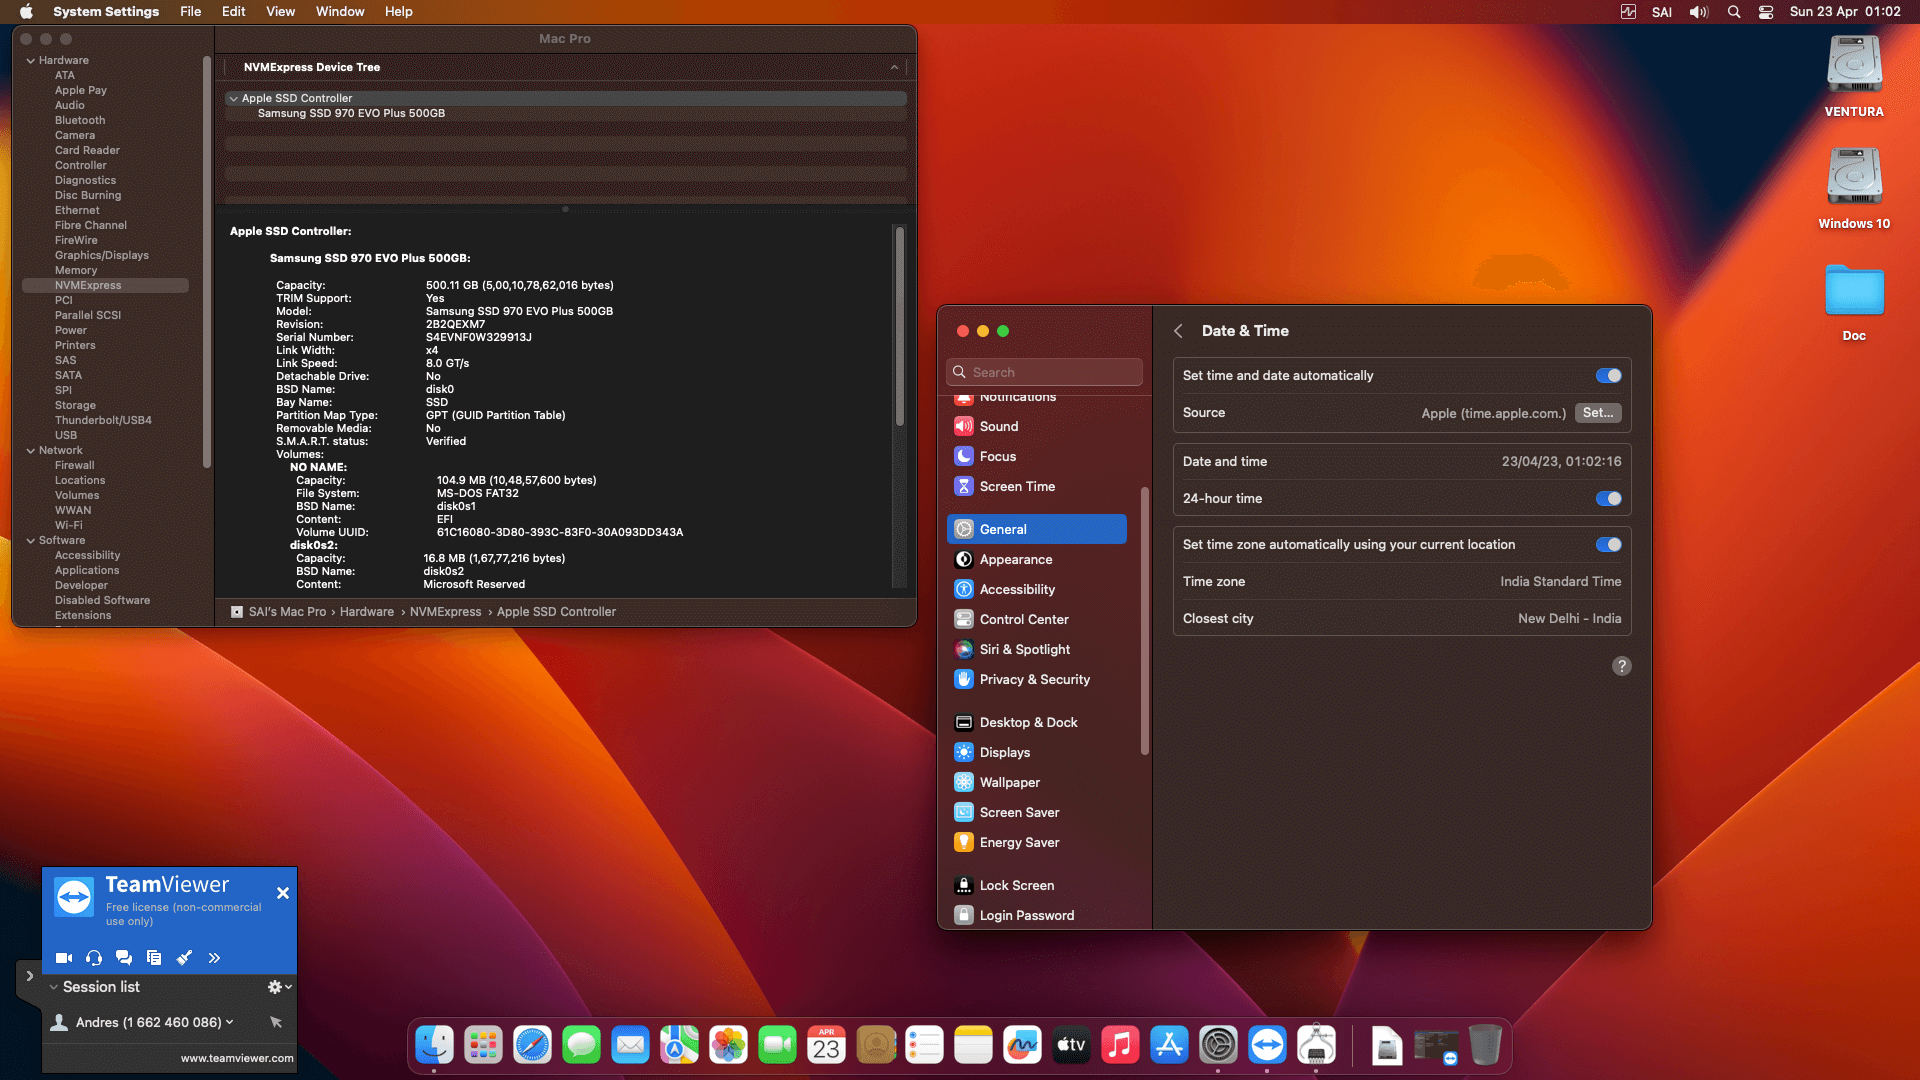The width and height of the screenshot is (1920, 1080).
Task: Collapse the Apple SSD Controller entry
Action: pos(233,98)
